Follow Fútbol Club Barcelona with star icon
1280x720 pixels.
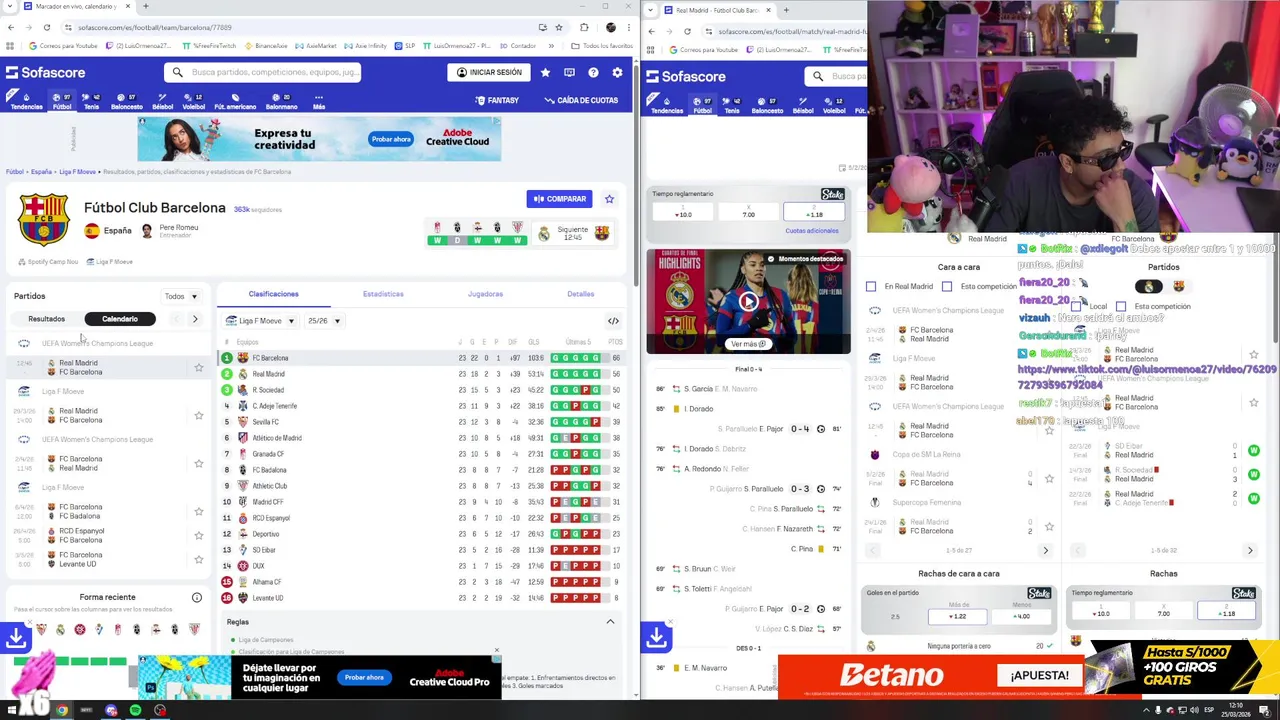(609, 199)
